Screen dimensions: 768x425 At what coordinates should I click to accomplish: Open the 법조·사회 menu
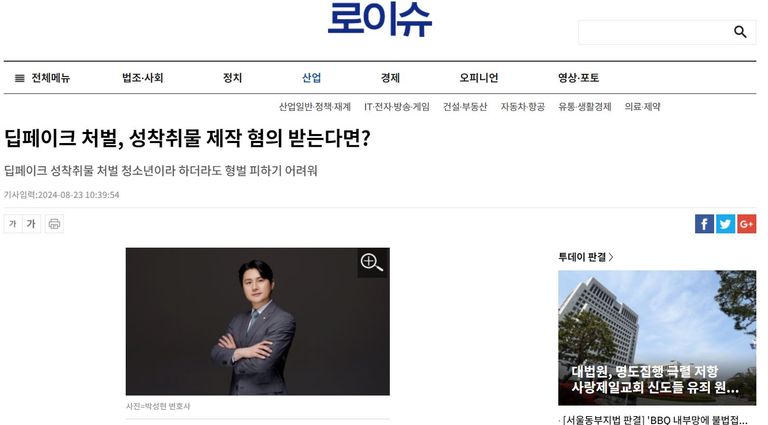coord(143,78)
